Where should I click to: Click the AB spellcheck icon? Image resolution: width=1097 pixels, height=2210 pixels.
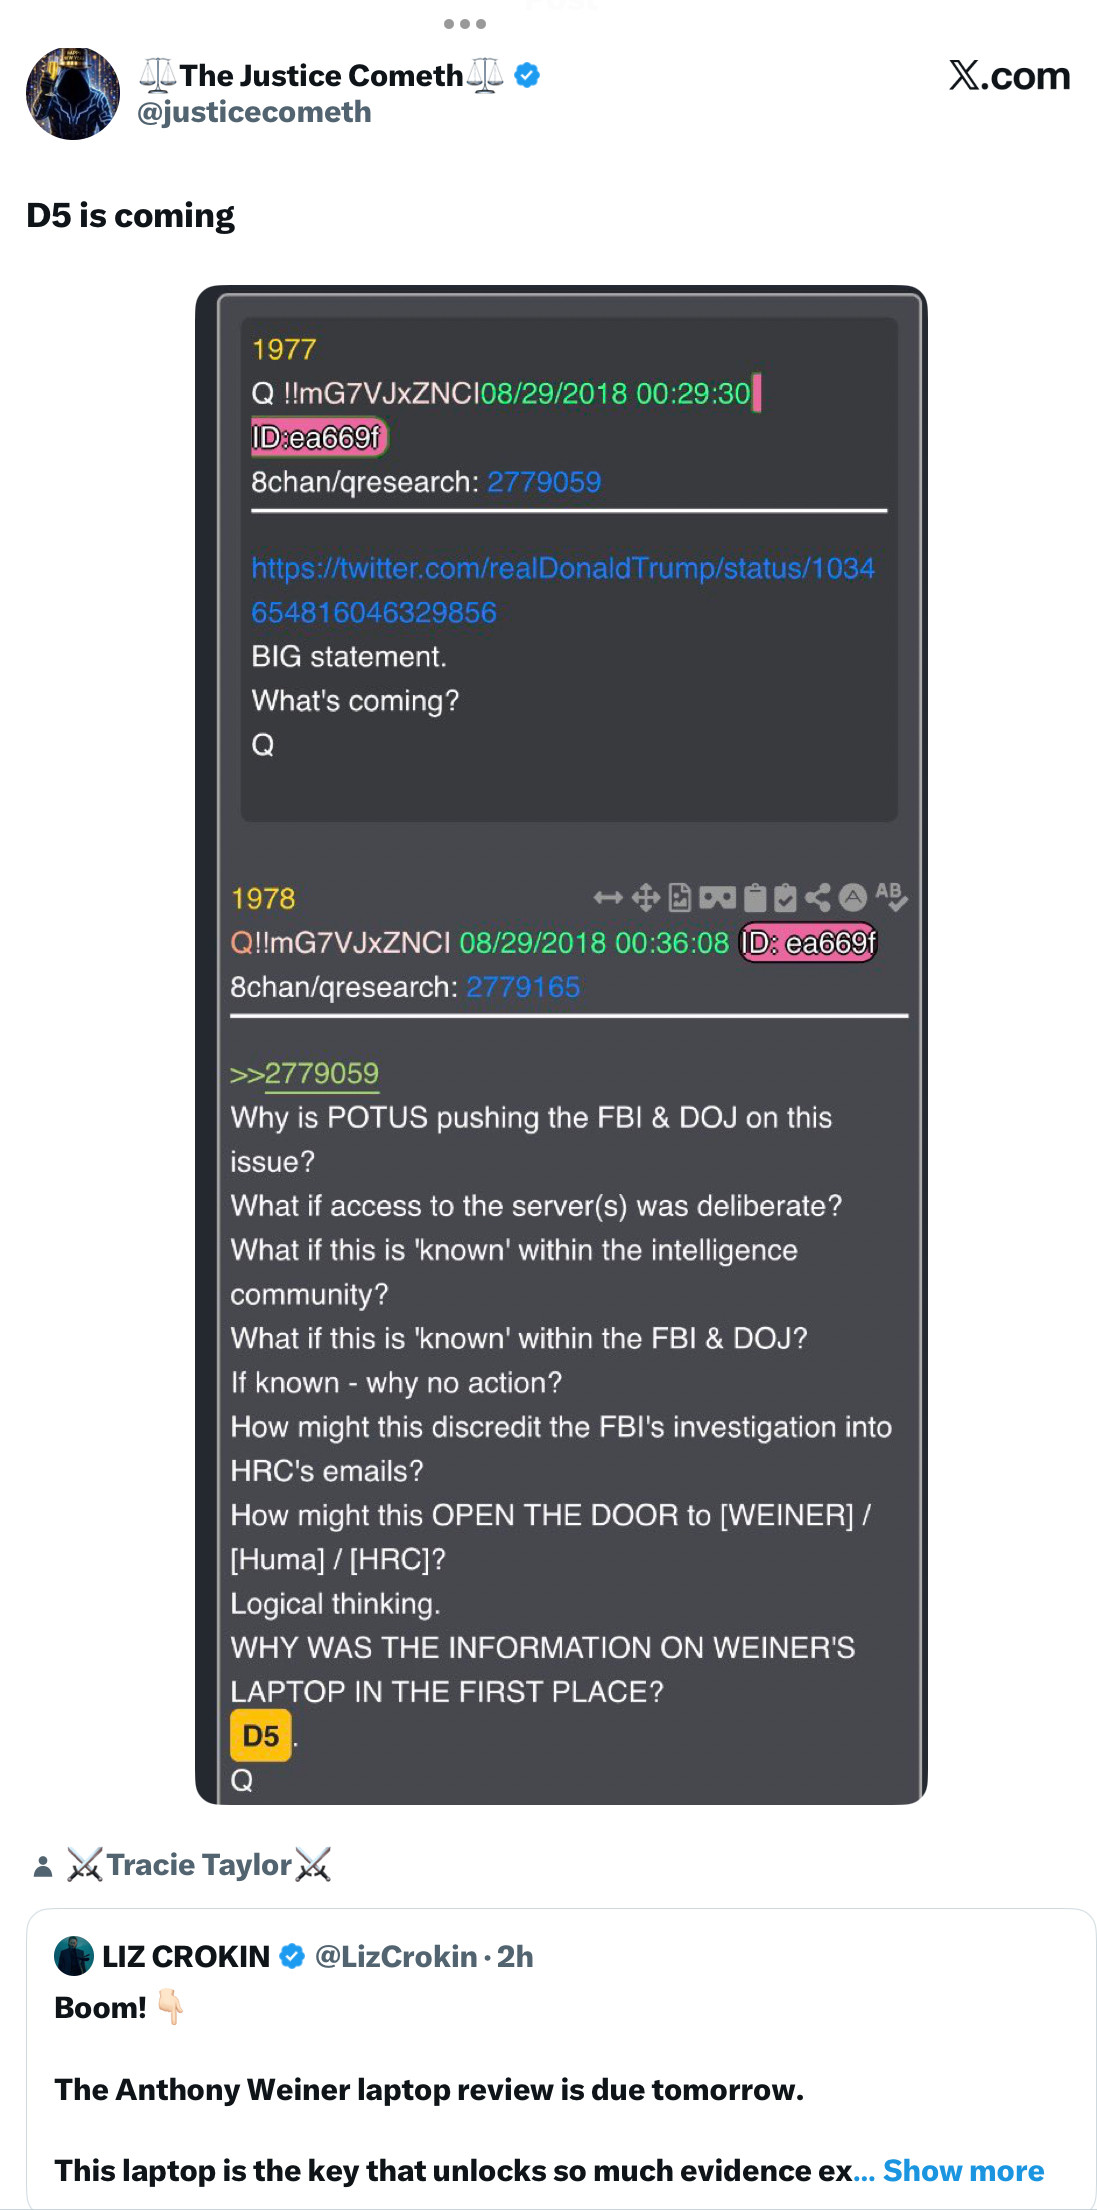[x=891, y=896]
